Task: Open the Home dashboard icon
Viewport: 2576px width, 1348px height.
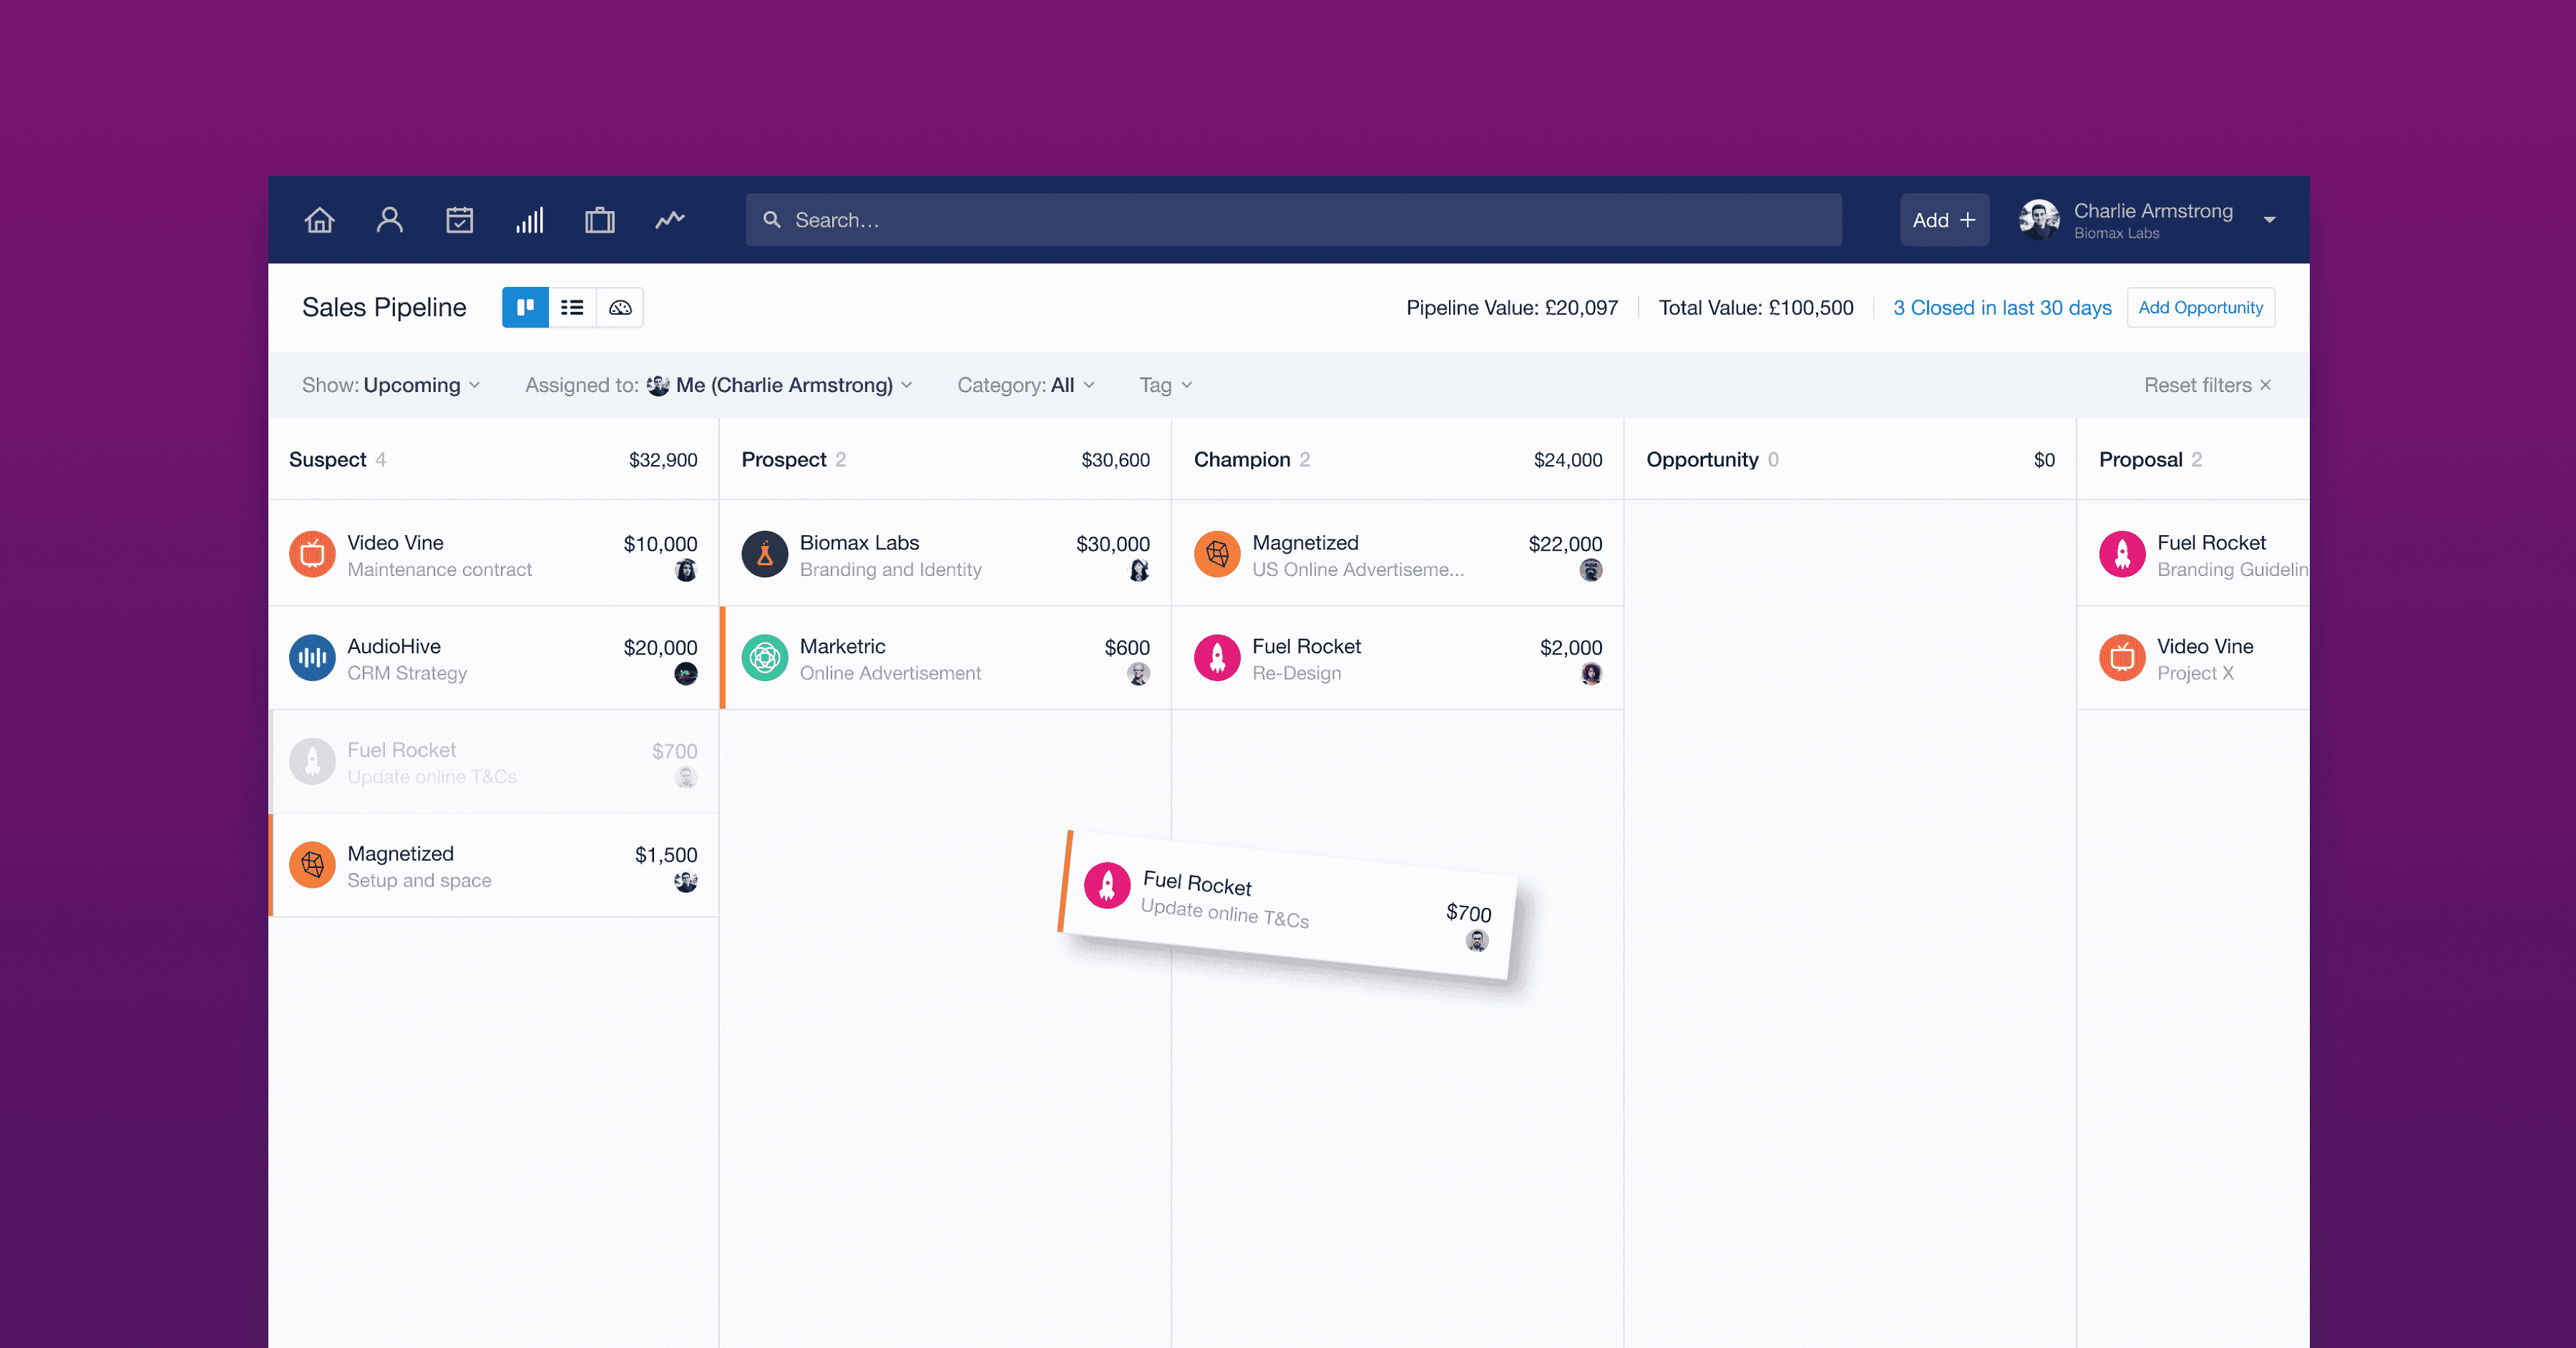Action: point(319,220)
